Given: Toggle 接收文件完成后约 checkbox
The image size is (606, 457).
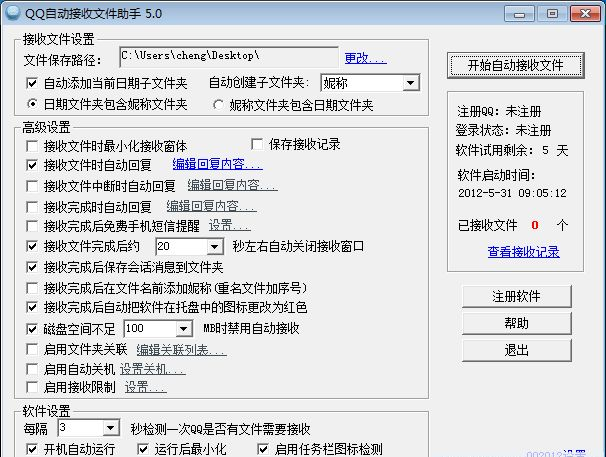Looking at the screenshot, I should (32, 246).
